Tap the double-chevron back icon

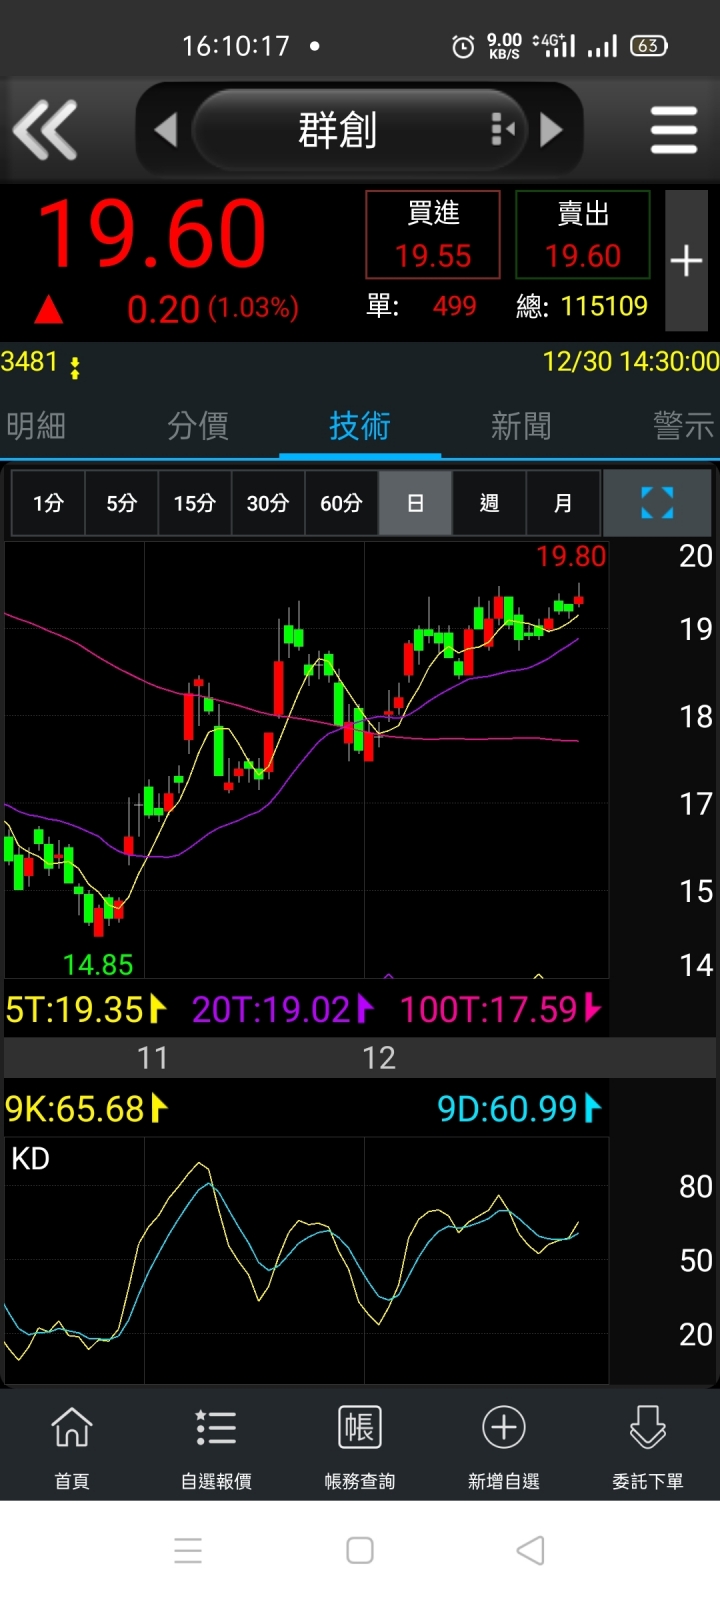(x=45, y=130)
